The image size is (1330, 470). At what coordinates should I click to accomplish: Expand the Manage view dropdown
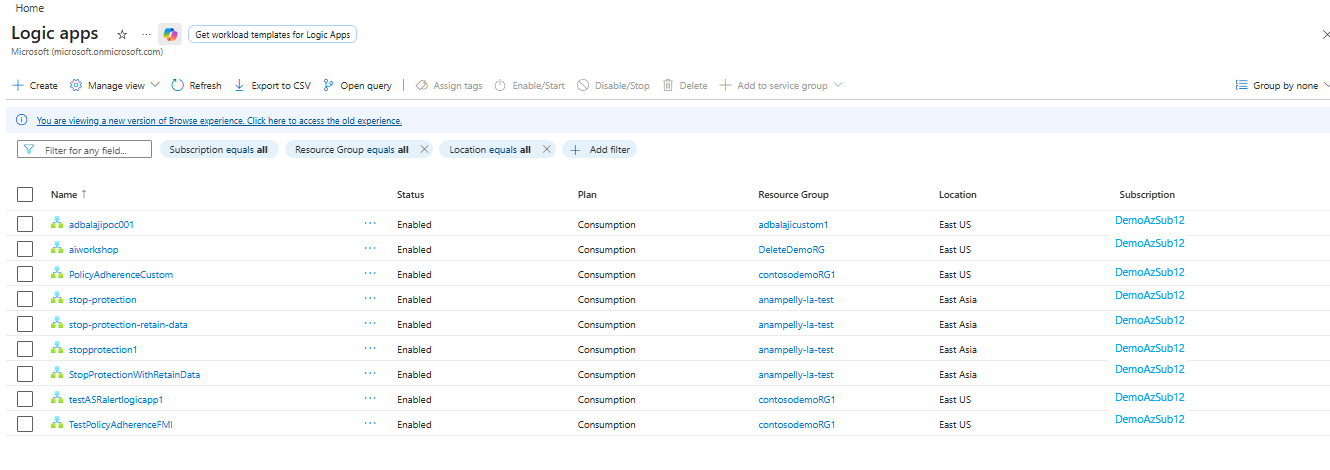[114, 85]
